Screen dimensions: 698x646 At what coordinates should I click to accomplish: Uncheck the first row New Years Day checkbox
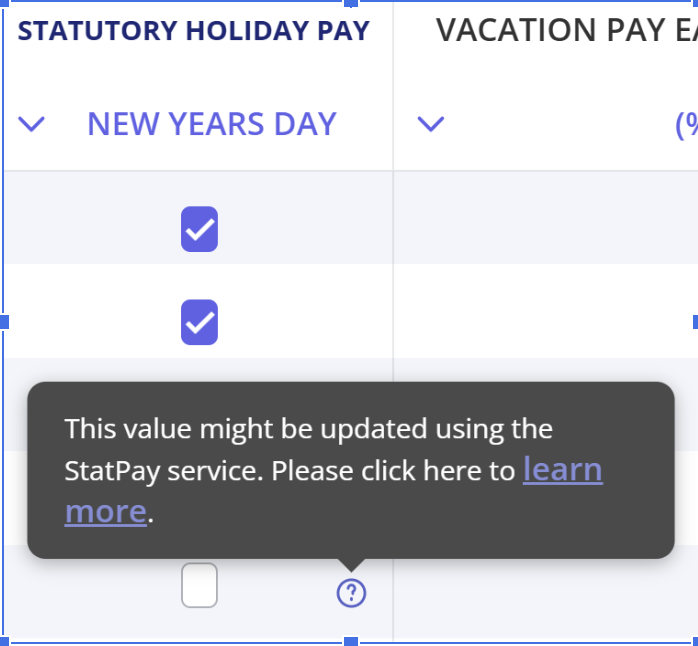pos(199,230)
